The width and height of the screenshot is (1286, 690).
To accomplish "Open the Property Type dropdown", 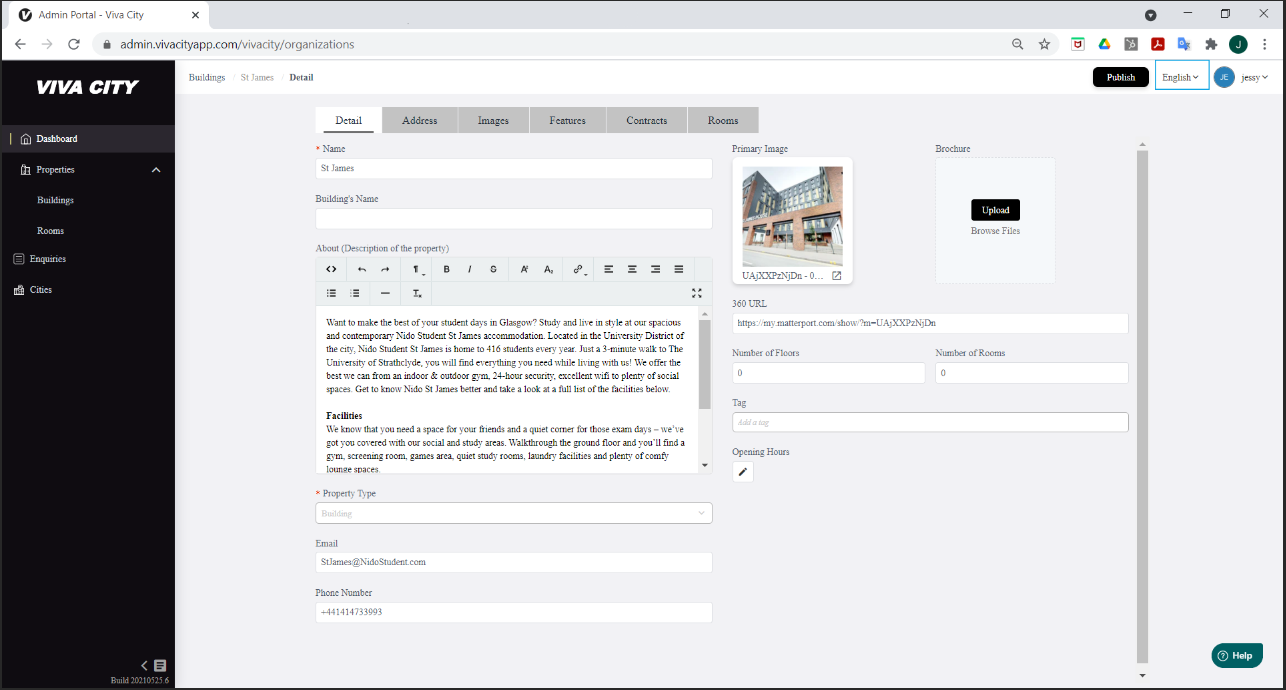I will click(514, 513).
